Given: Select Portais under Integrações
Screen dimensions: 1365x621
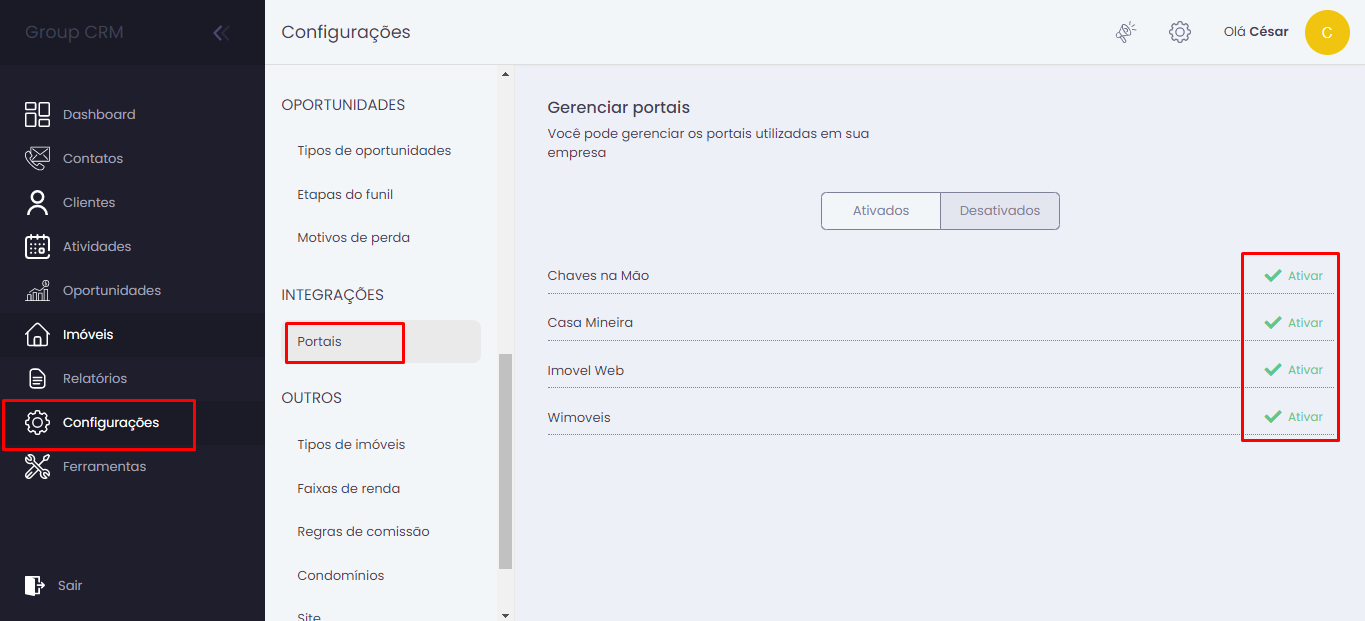Looking at the screenshot, I should pyautogui.click(x=381, y=341).
